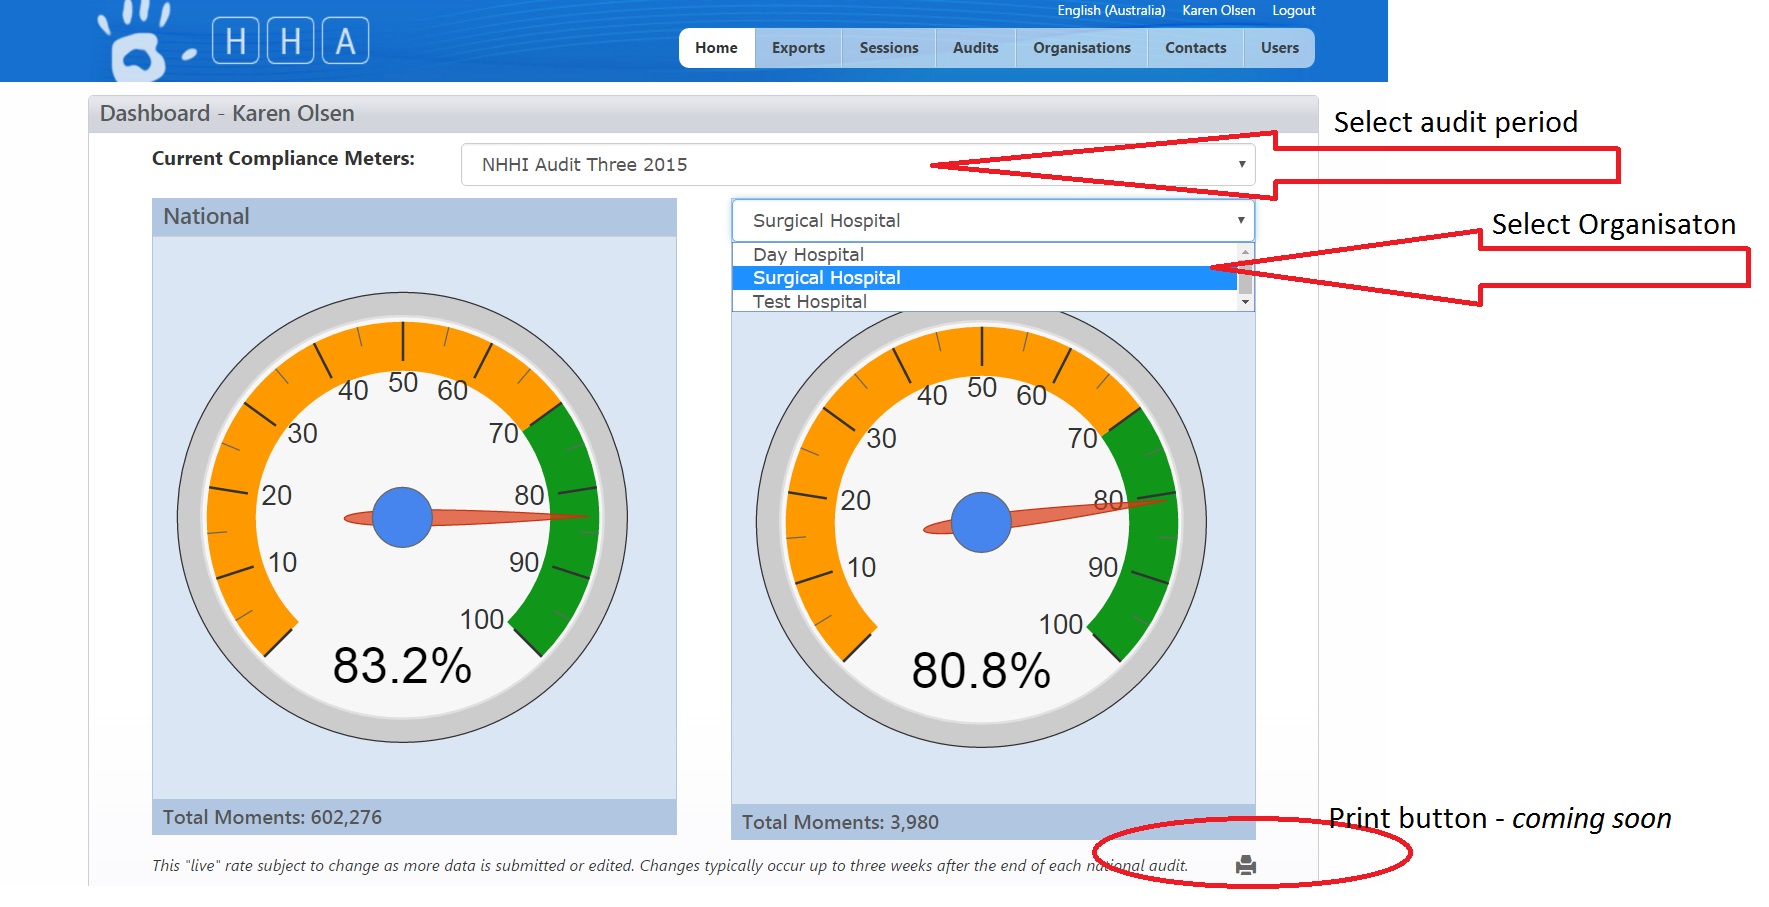Click the organisation gauge showing 80.8%
The height and width of the screenshot is (907, 1769).
(x=981, y=522)
